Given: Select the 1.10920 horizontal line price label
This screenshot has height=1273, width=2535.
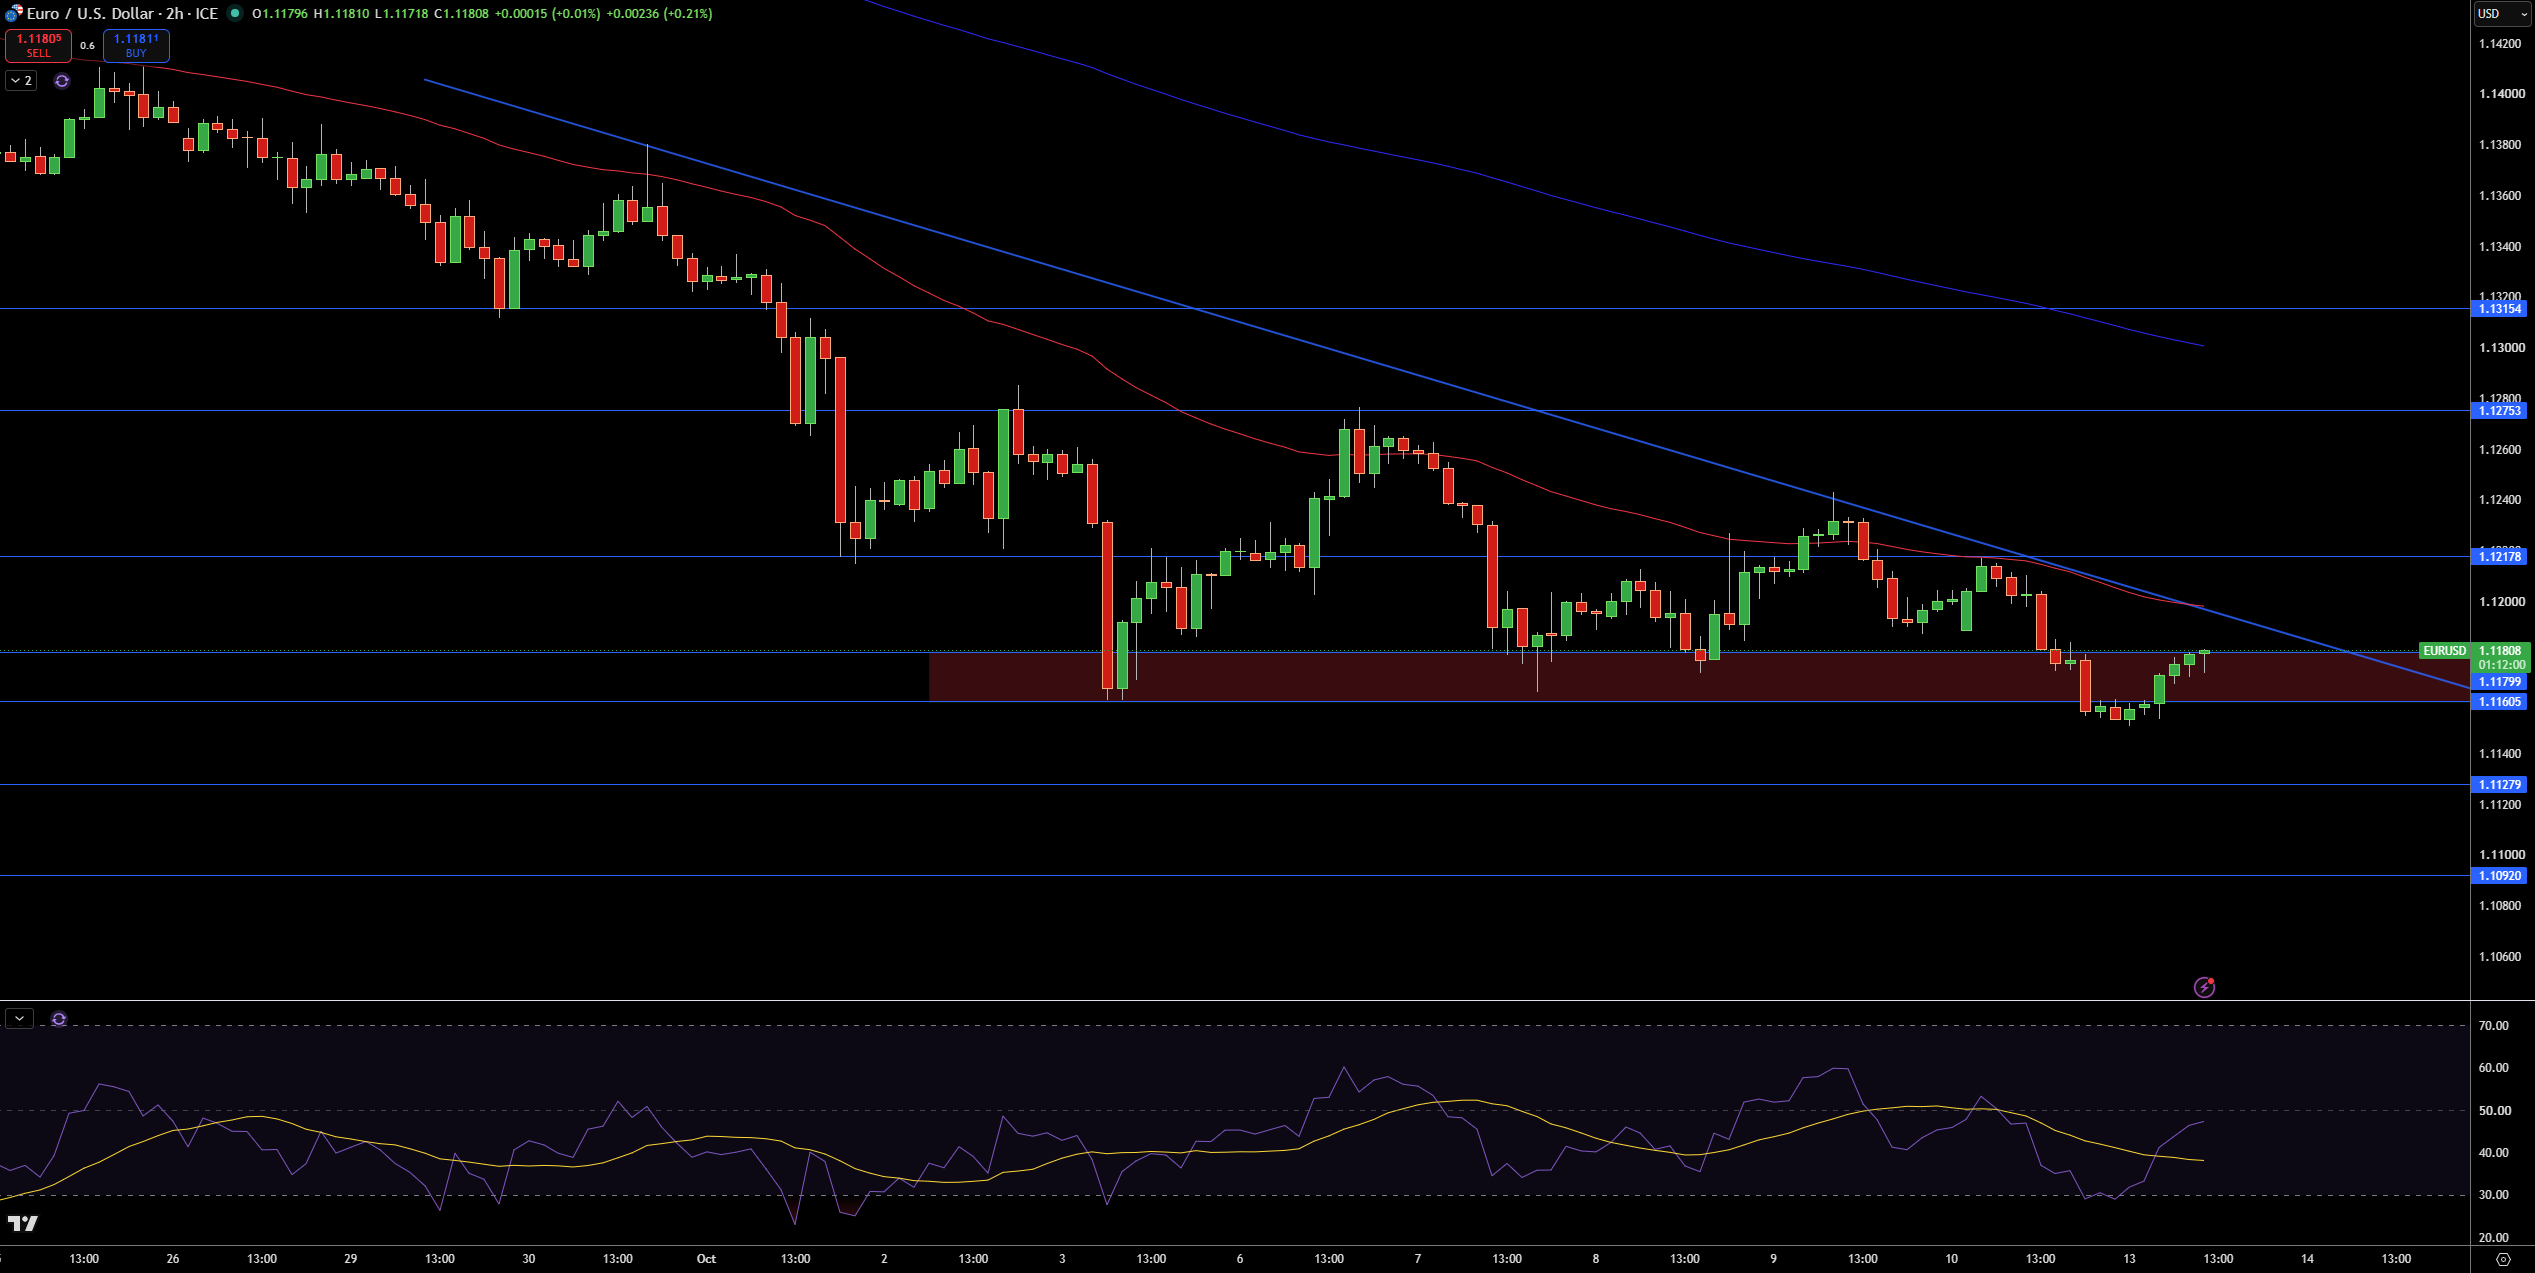Looking at the screenshot, I should [x=2499, y=876].
